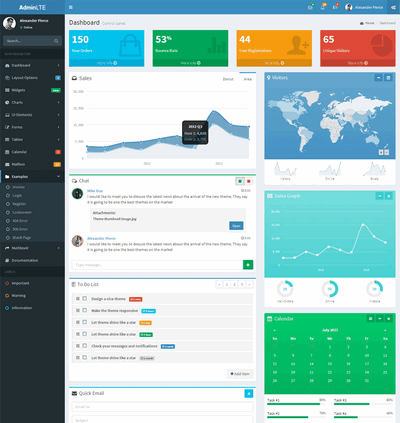Click the sidebar search magnifier icon
The height and width of the screenshot is (423, 400).
tap(56, 41)
